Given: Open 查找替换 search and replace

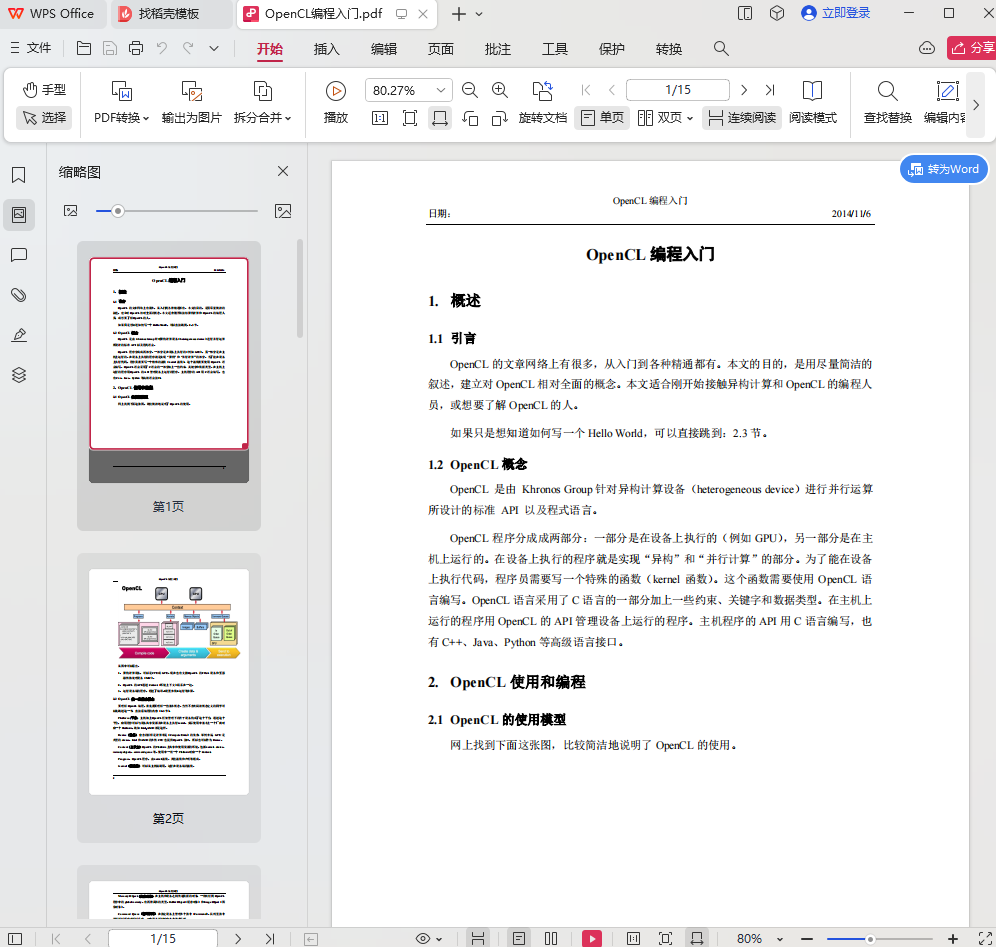Looking at the screenshot, I should (887, 103).
